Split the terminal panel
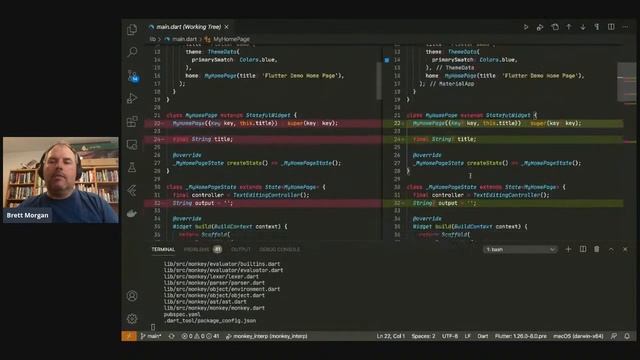Image resolution: width=640 pixels, height=360 pixels. coord(583,249)
